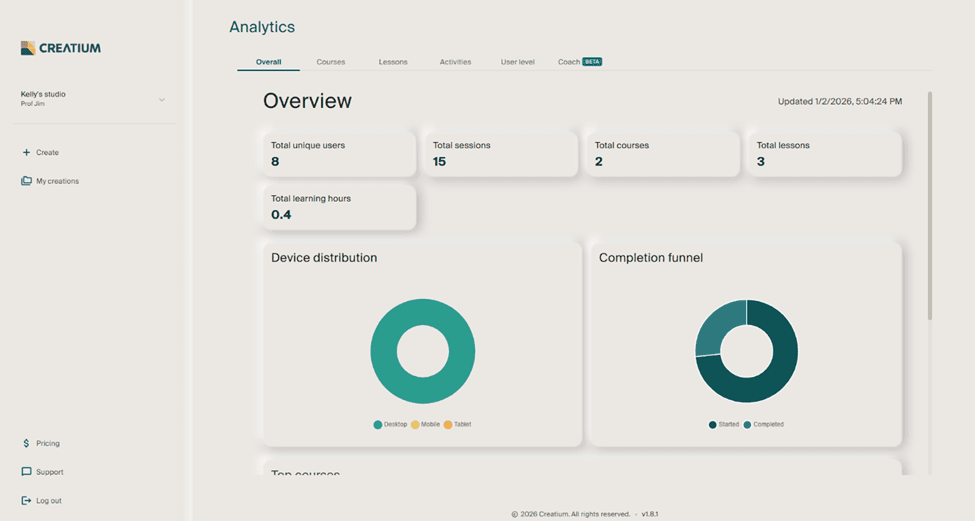This screenshot has height=521, width=975.
Task: Open the Coach tab
Action: tap(580, 62)
